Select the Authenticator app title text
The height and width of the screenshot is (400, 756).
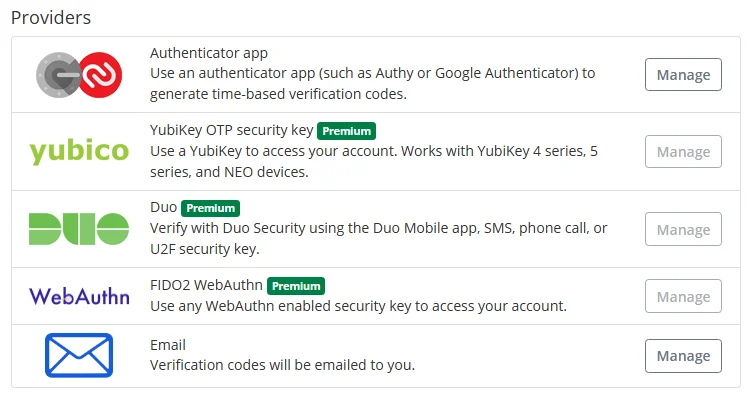(x=209, y=53)
